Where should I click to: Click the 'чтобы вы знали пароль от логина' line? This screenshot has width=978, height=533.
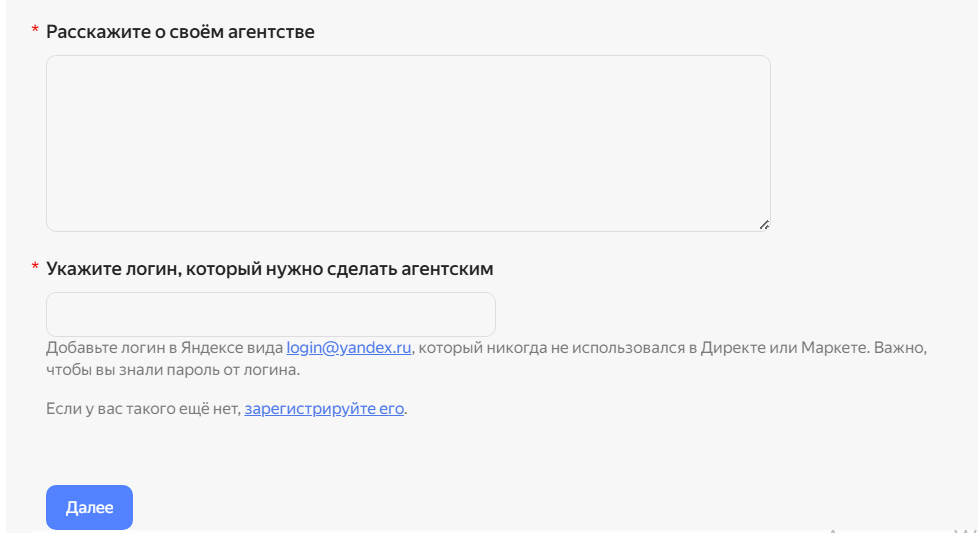click(x=173, y=370)
